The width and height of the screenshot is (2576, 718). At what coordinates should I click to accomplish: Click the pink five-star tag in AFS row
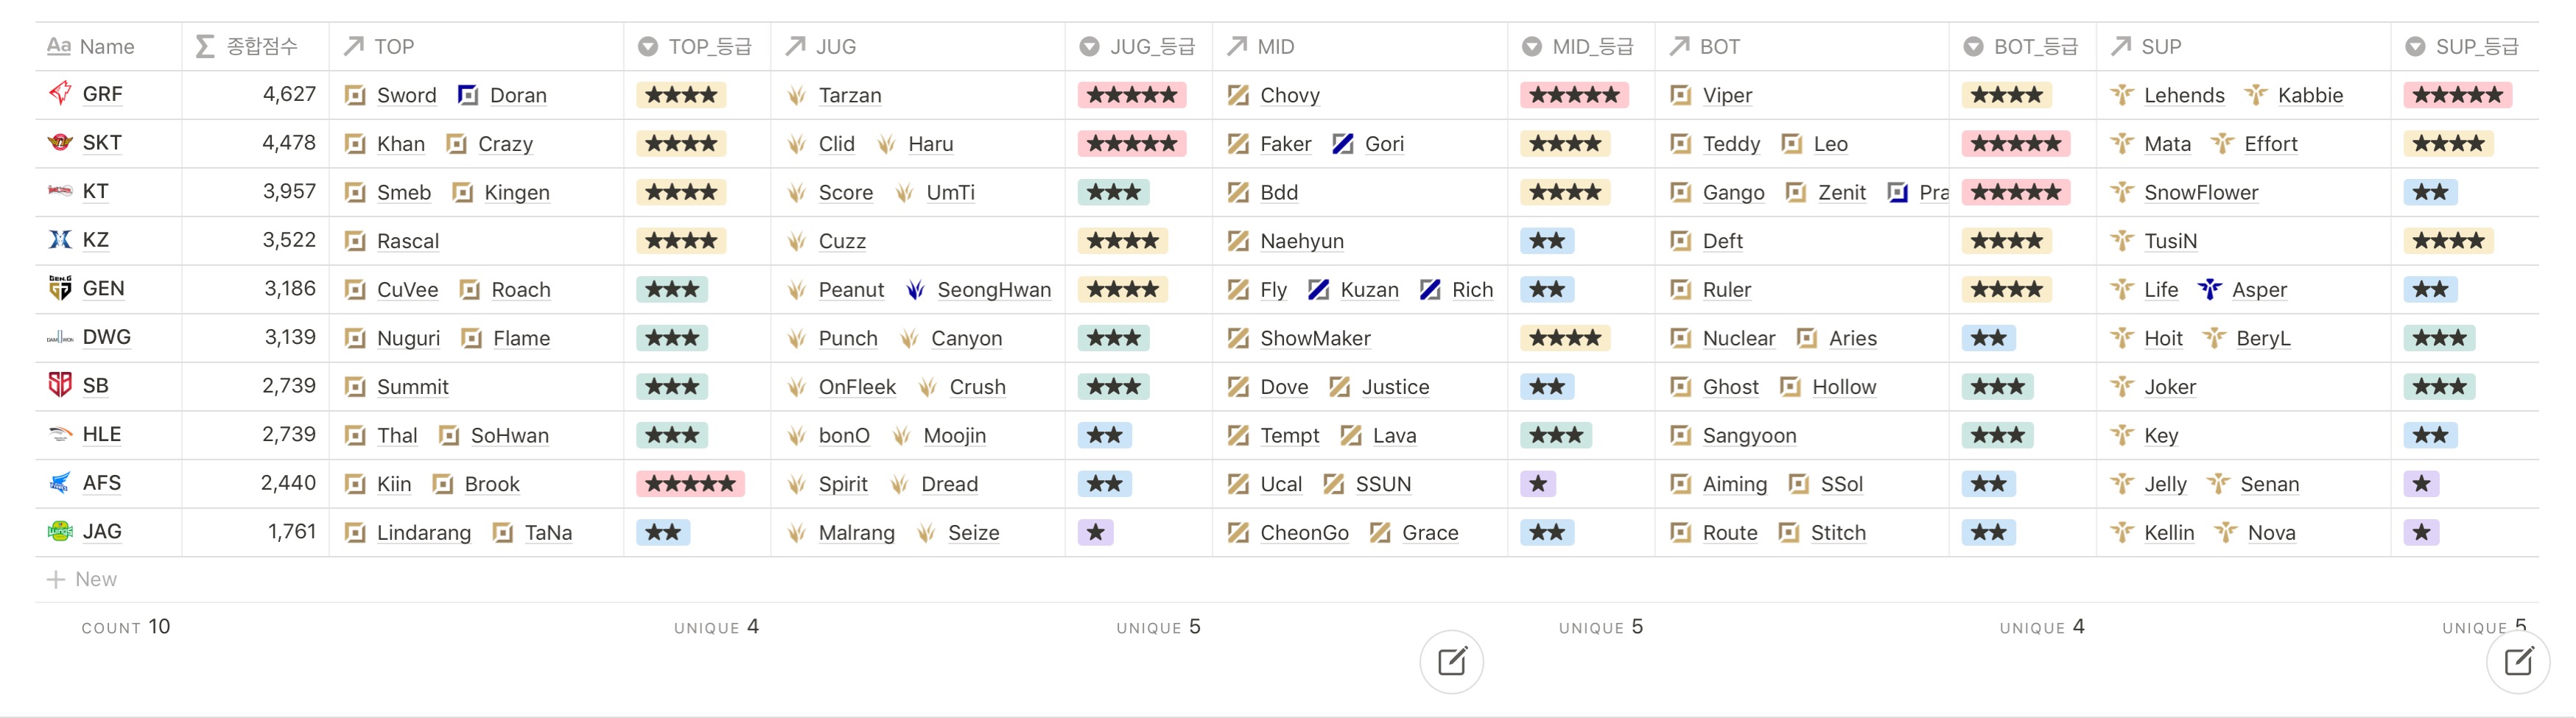[690, 484]
